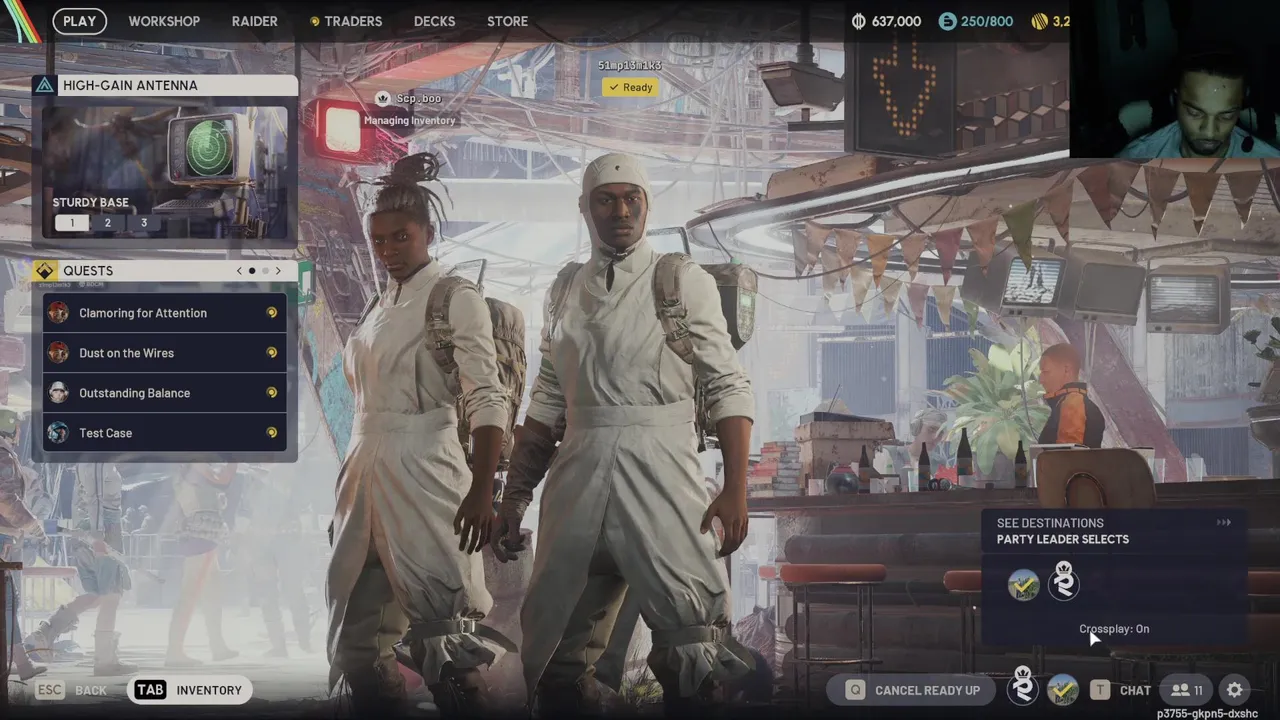This screenshot has height=720, width=1280.
Task: Click the yellow token currency icon
Action: tap(1040, 21)
